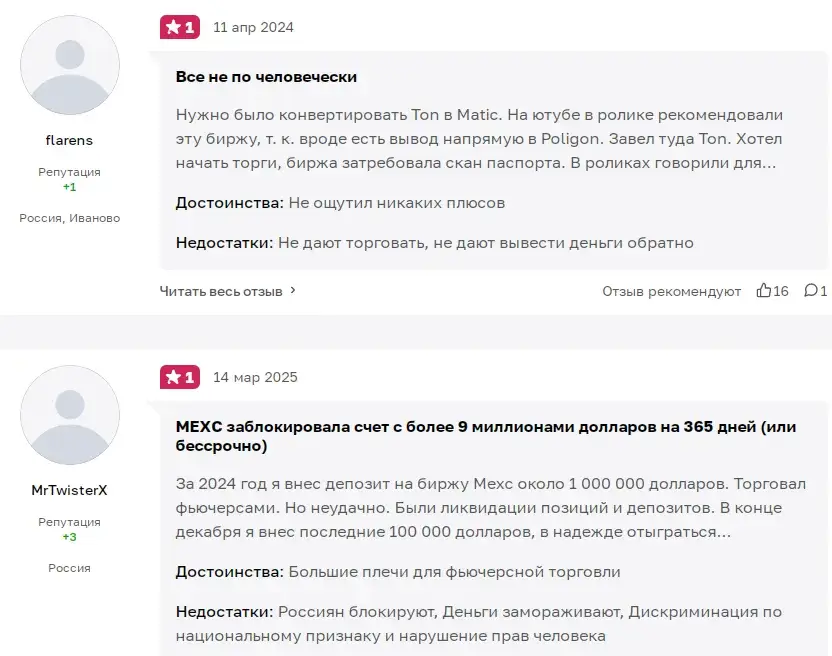Click the one-star rating badge dated 11 апр 2024

[180, 27]
